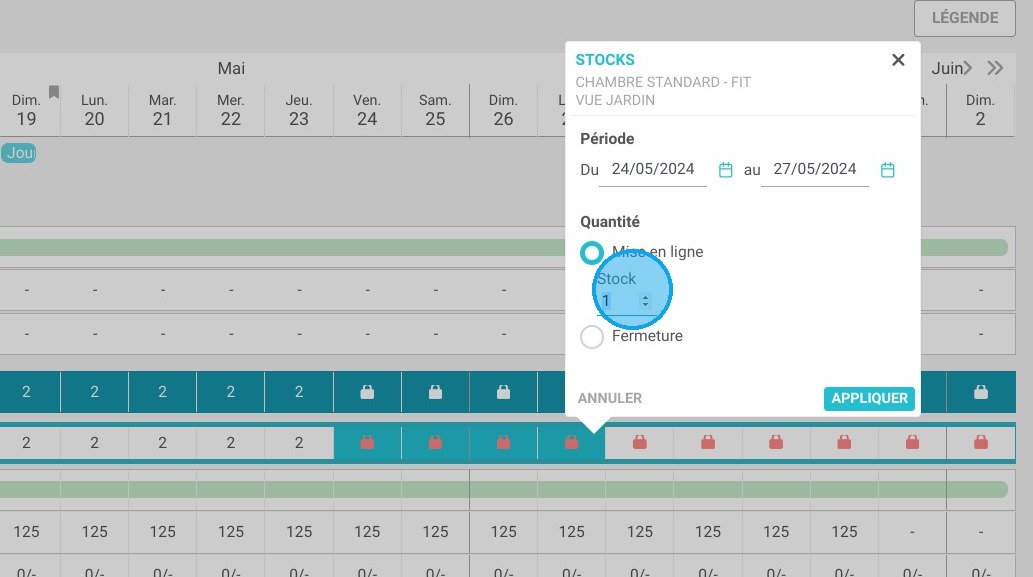
Task: Click red lock icon under Dim. 2
Action: click(x=981, y=442)
